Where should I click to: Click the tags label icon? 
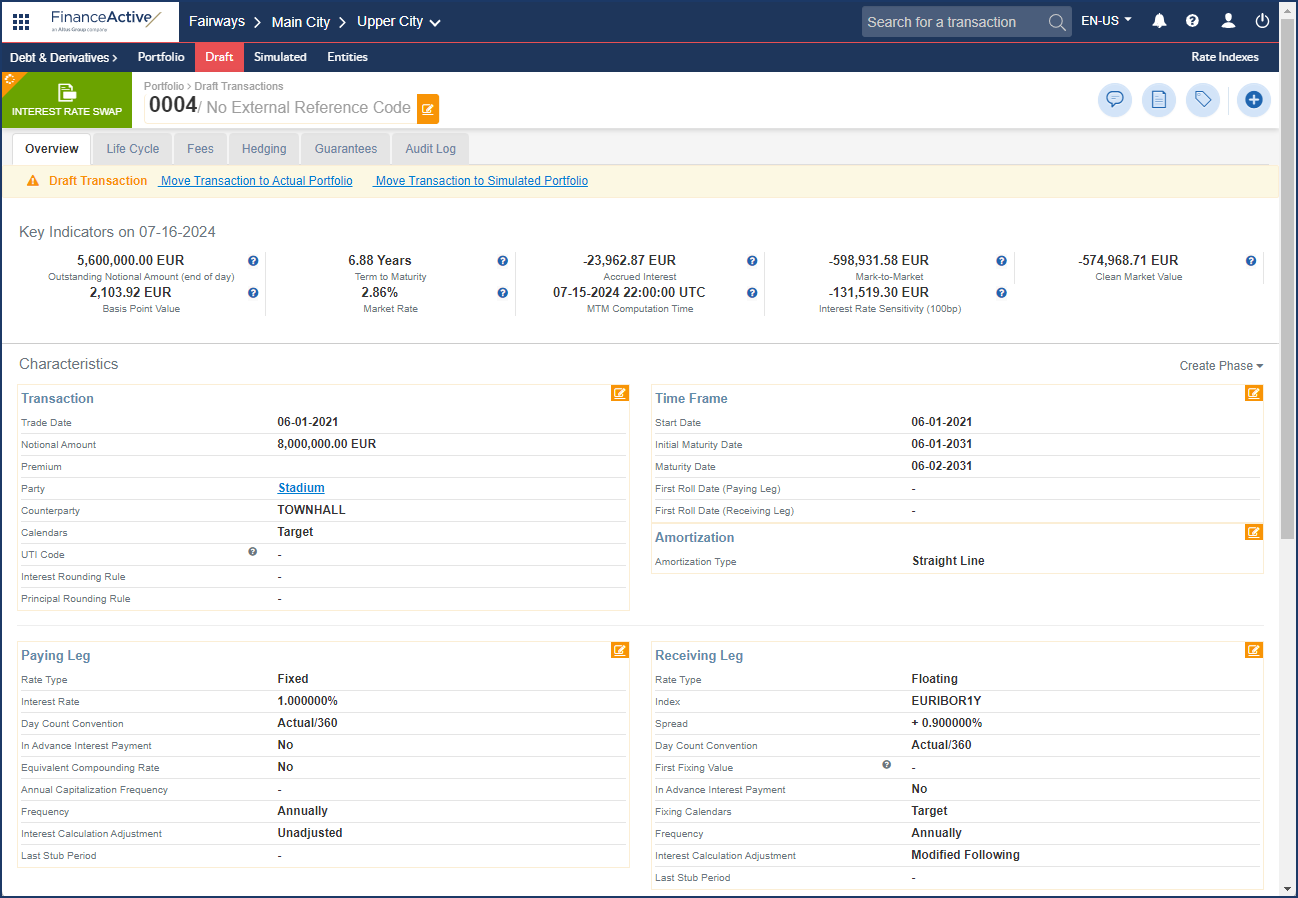[1203, 100]
